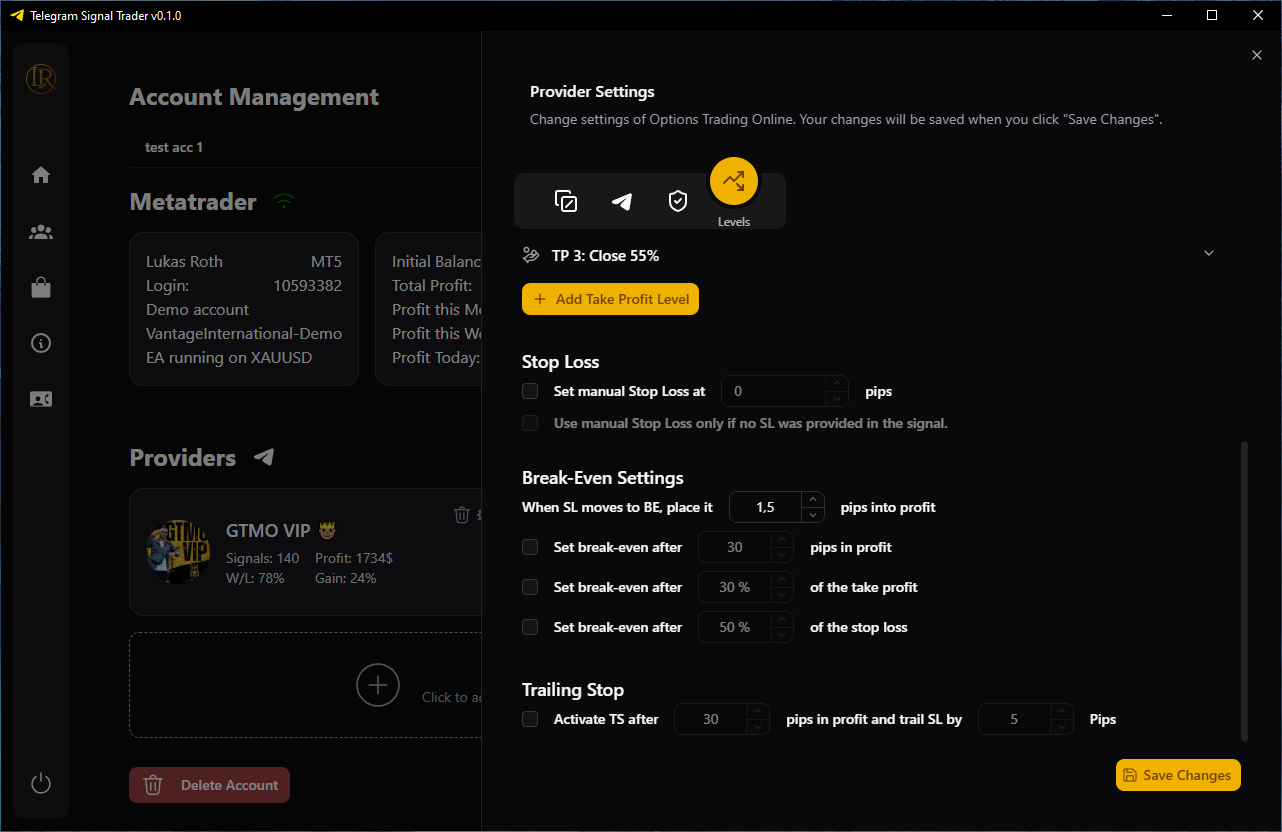The image size is (1282, 832).
Task: Select the test acc 1 account tab
Action: pos(174,147)
